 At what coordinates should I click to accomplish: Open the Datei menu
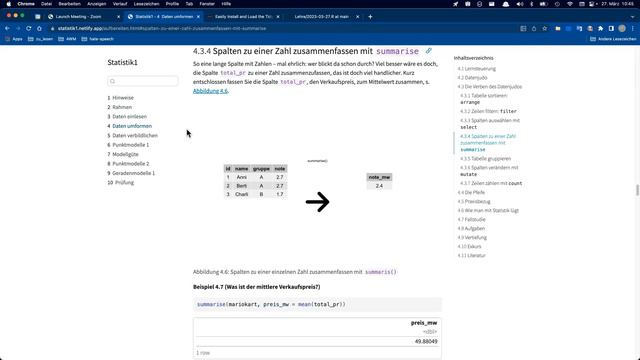click(x=46, y=4)
